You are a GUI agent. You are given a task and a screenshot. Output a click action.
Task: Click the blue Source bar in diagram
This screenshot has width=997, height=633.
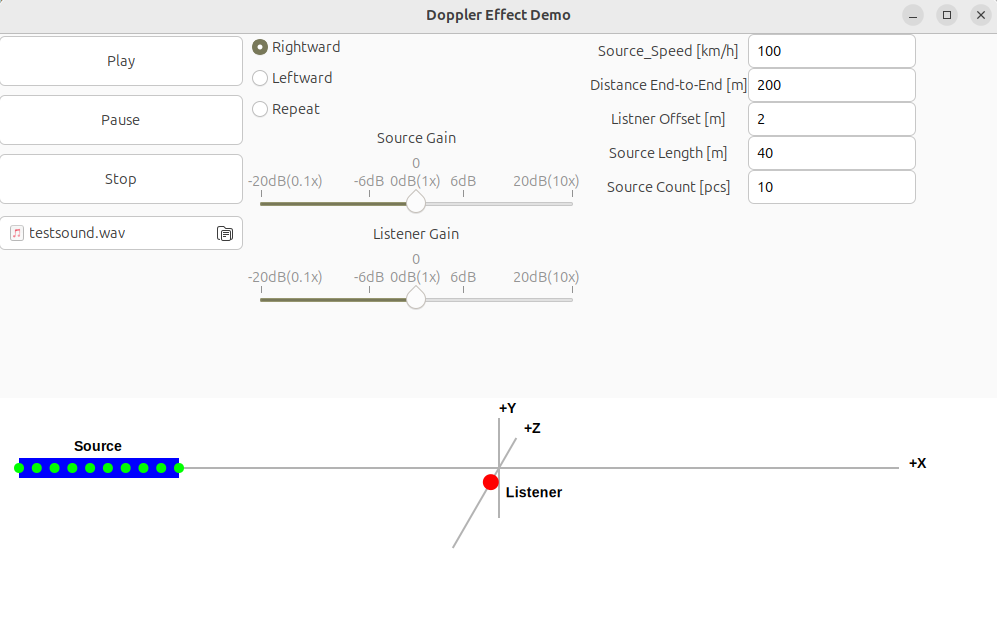tap(99, 468)
